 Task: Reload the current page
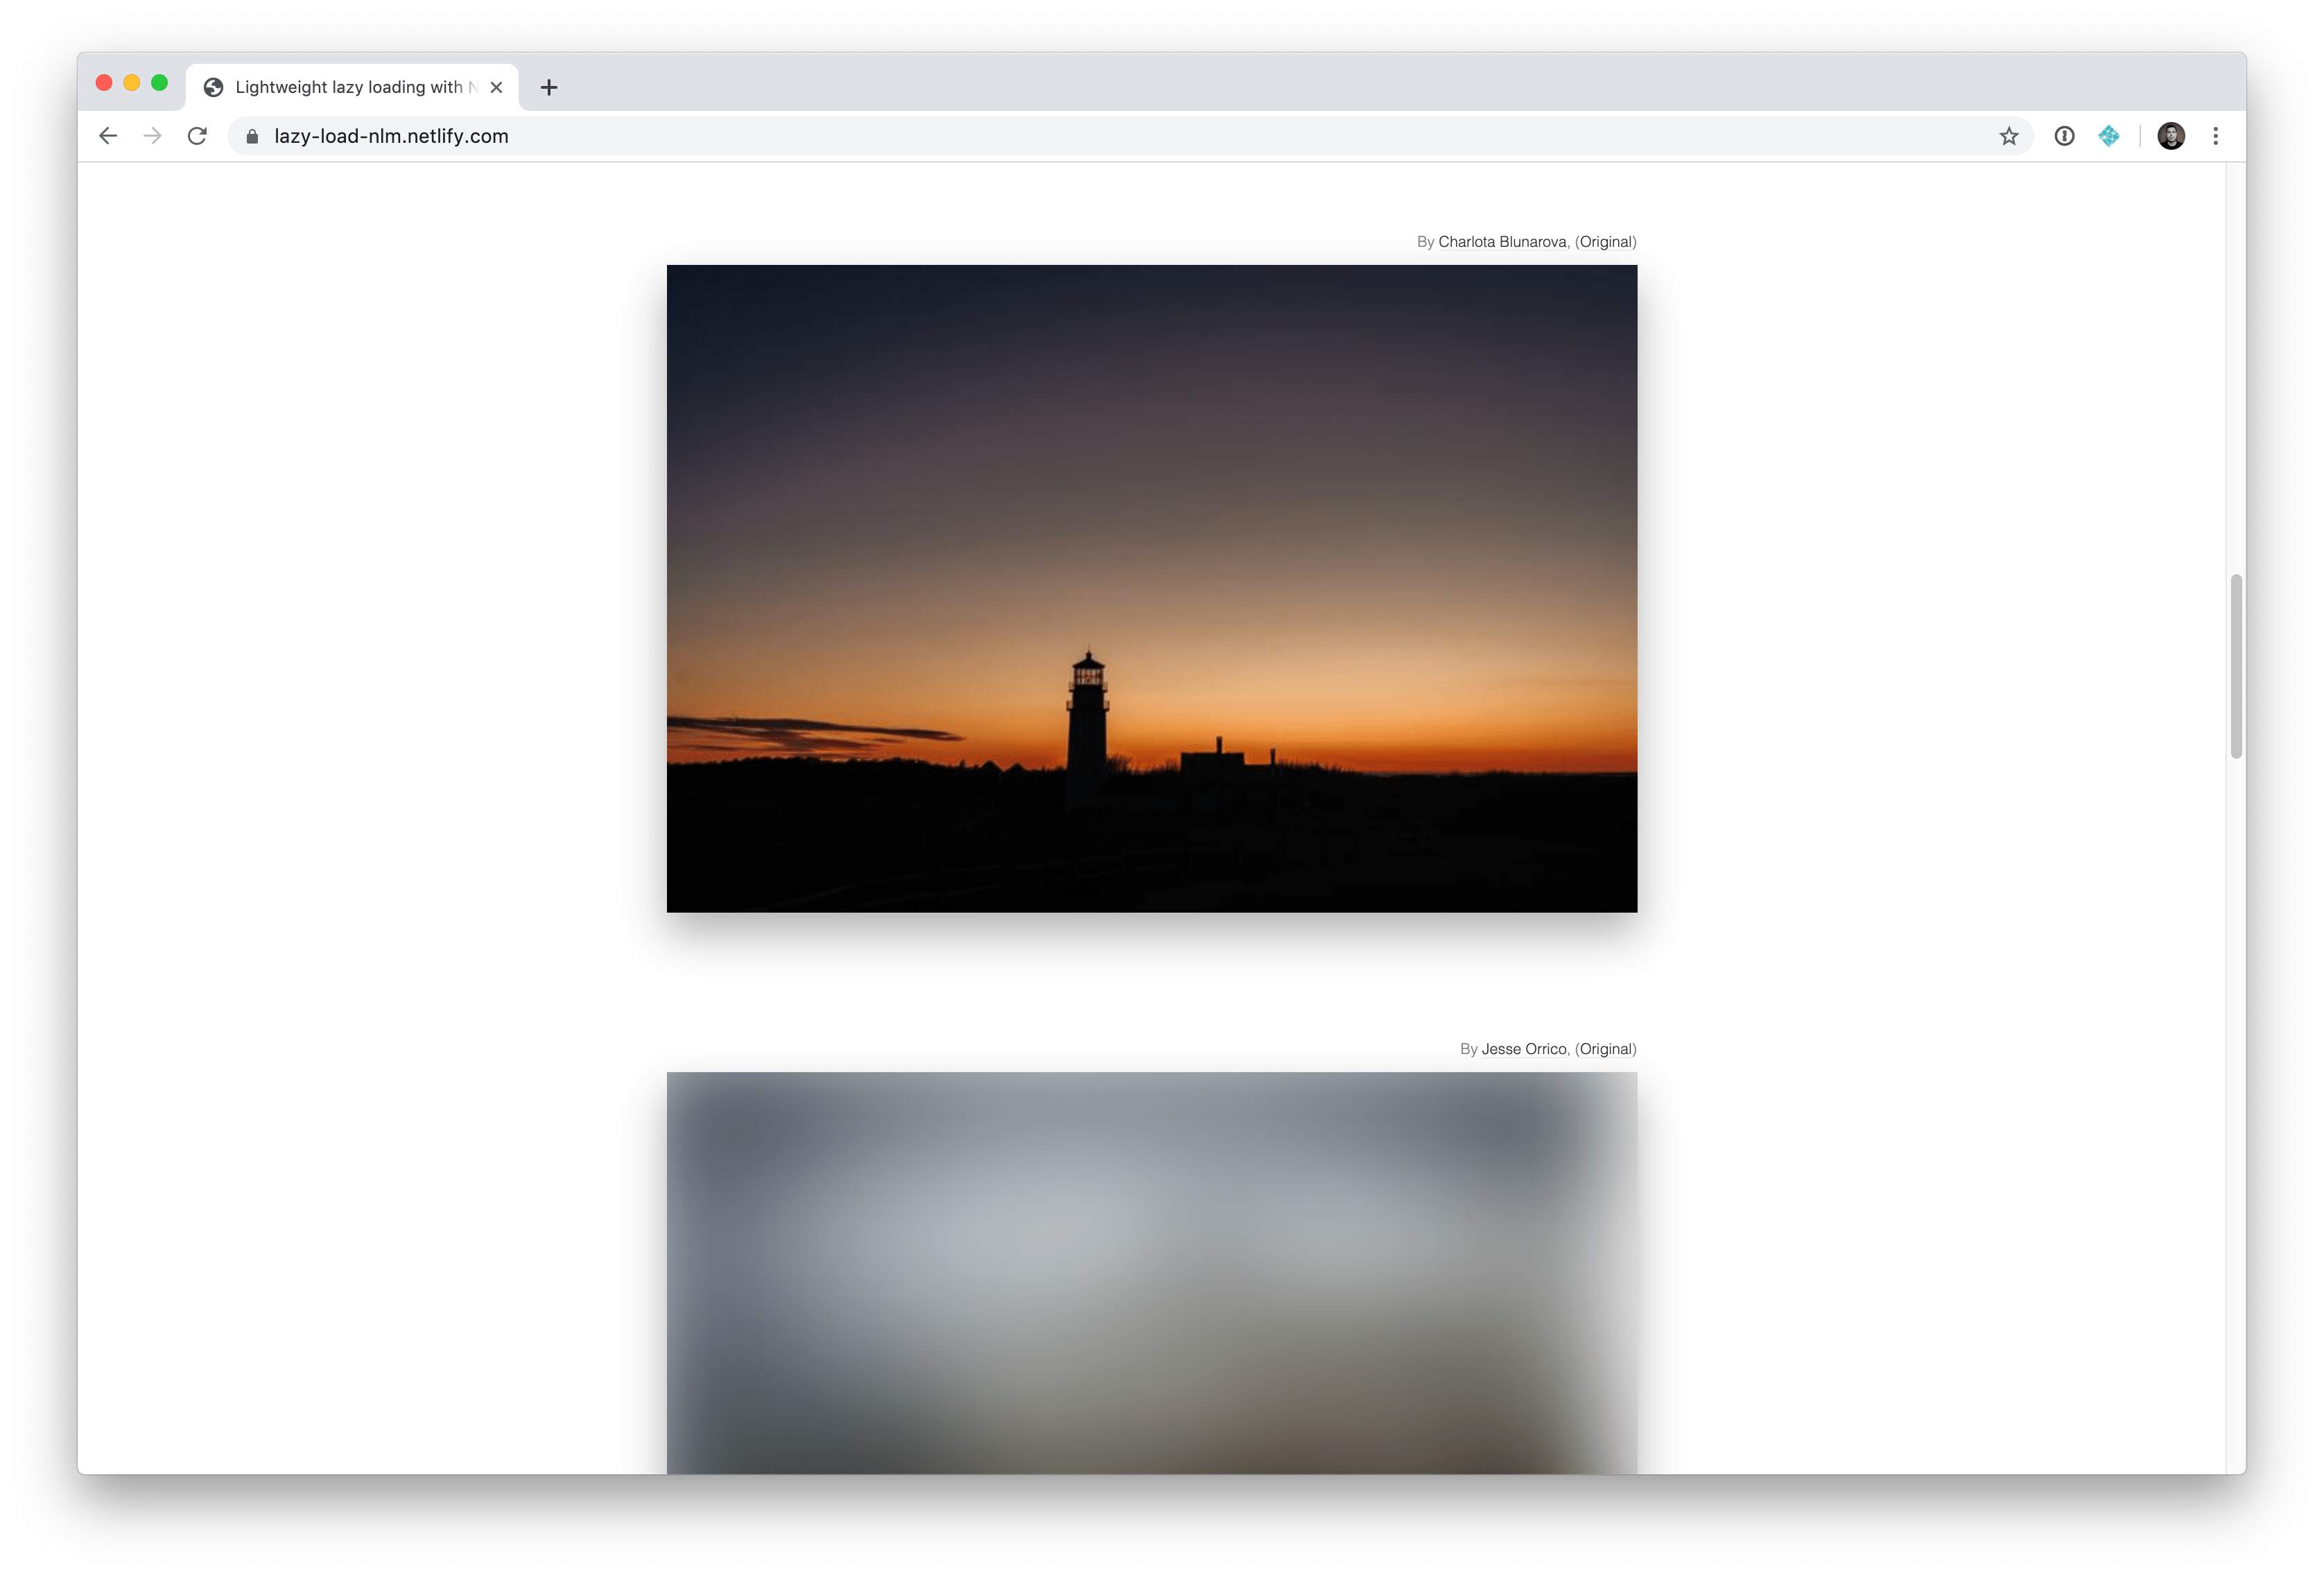click(197, 136)
